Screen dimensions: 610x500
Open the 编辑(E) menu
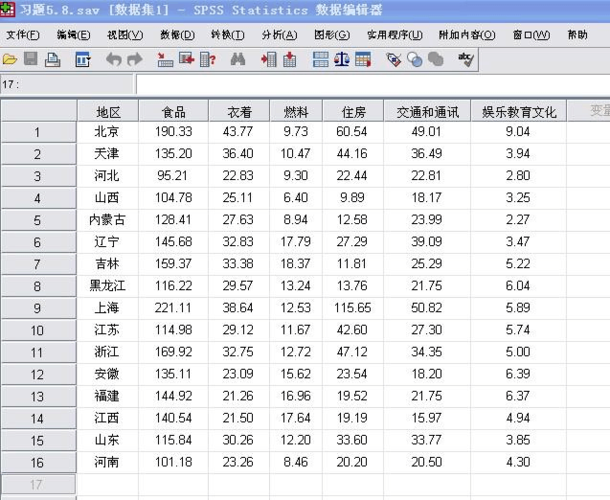point(74,35)
